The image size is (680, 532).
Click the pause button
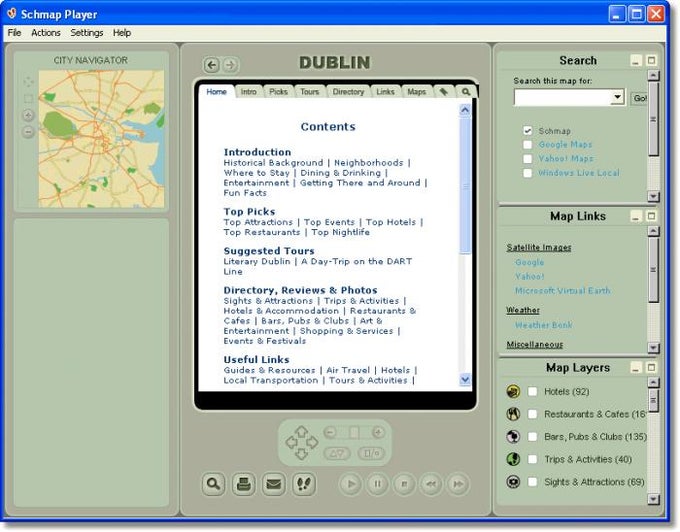(x=378, y=483)
